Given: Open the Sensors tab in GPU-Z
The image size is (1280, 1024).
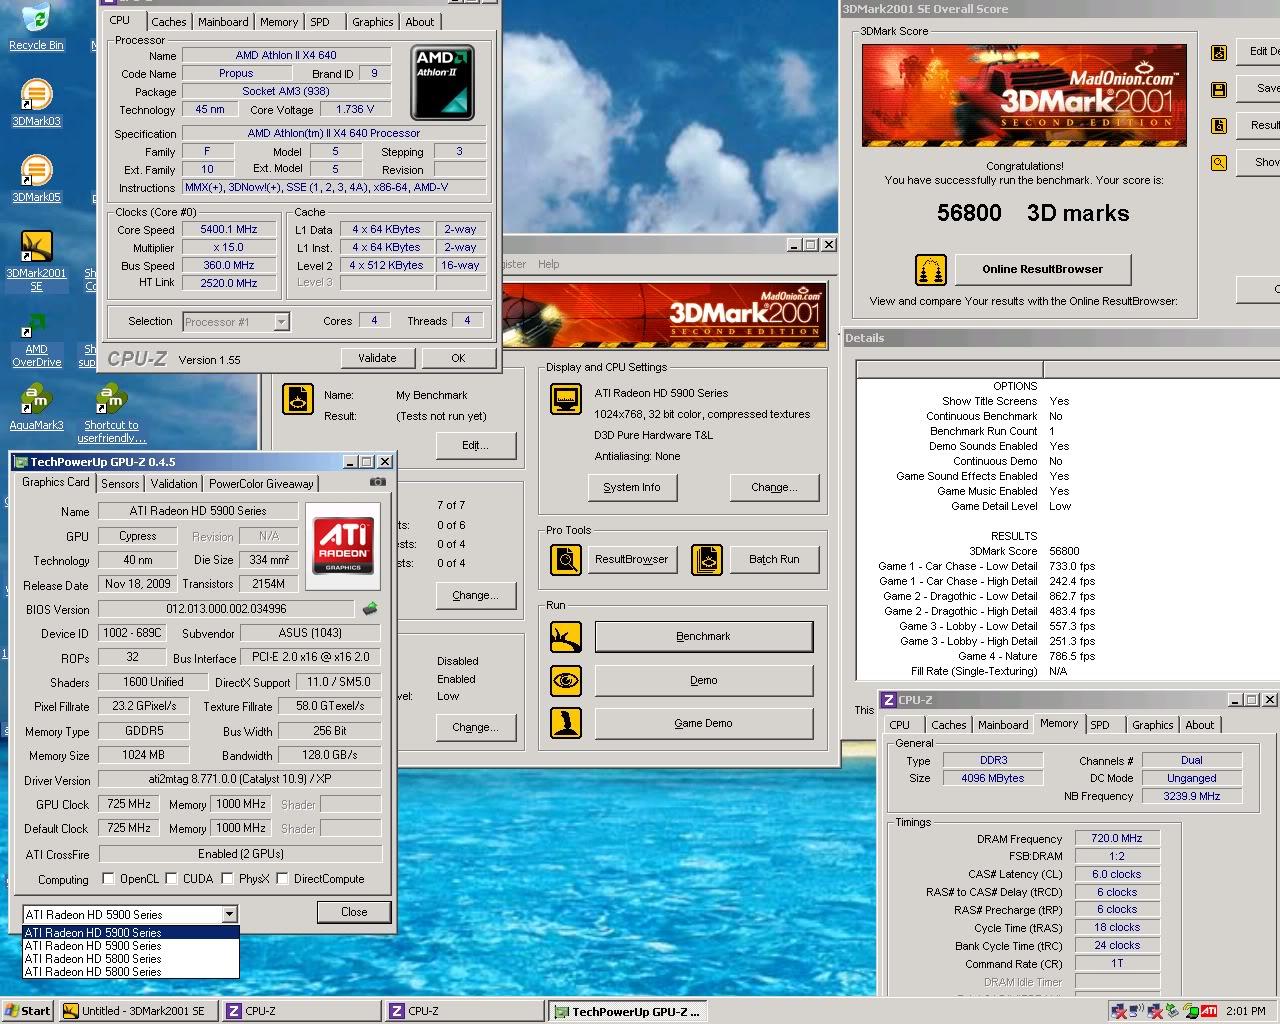Looking at the screenshot, I should tap(120, 484).
